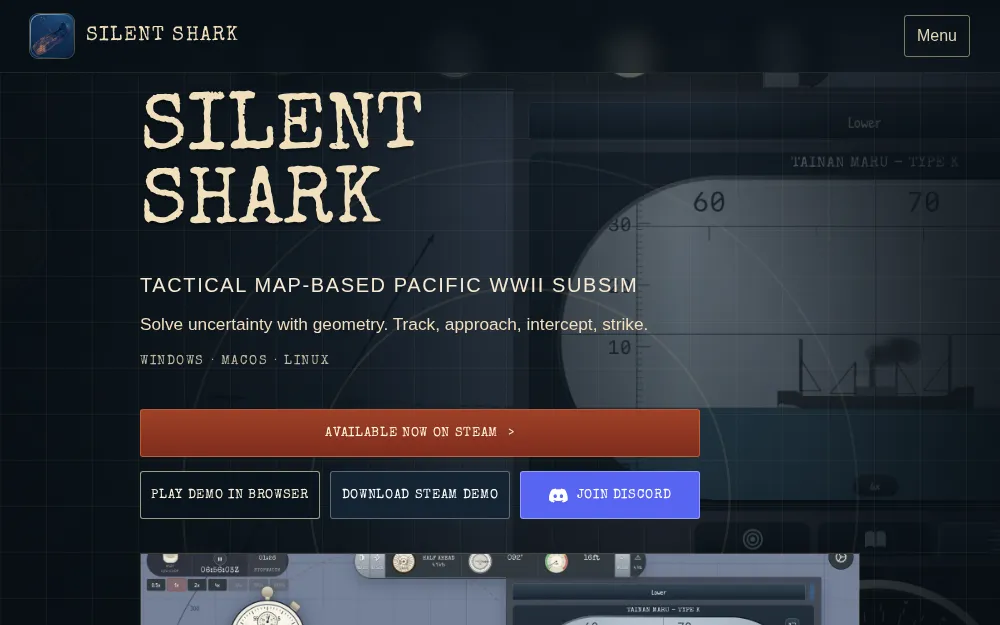
Task: Click the 'Windows · macOS · Linux' platforms line
Action: [x=235, y=360]
